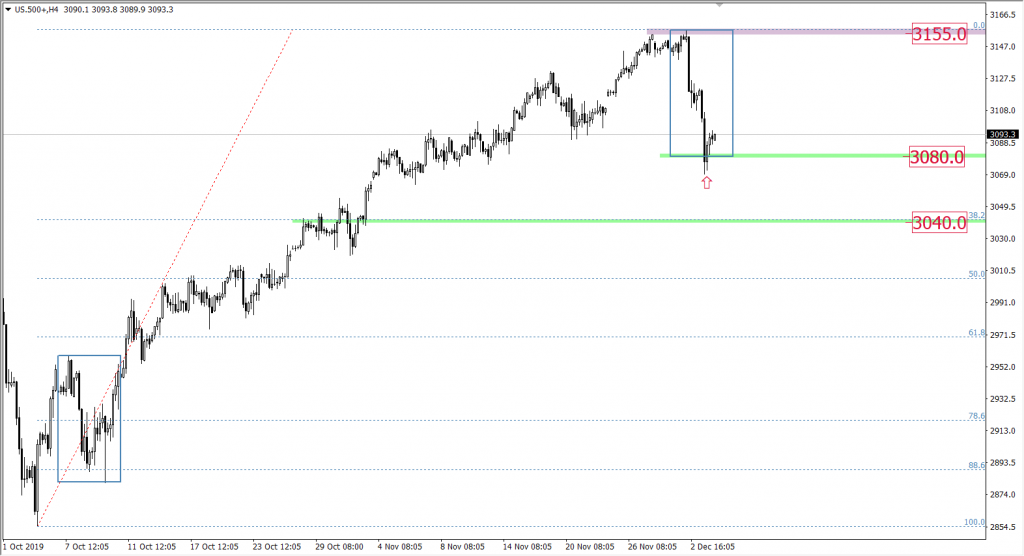This screenshot has height=556, width=1024.
Task: Click the 2991.0 value on the price scale
Action: pyautogui.click(x=1003, y=303)
